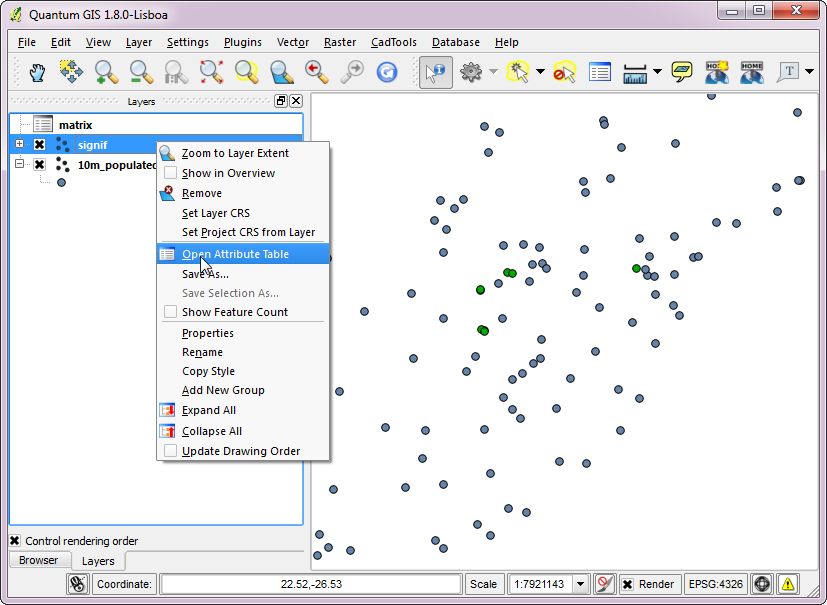Click the Run Feature Action gear icon
The width and height of the screenshot is (827, 605).
(x=470, y=72)
